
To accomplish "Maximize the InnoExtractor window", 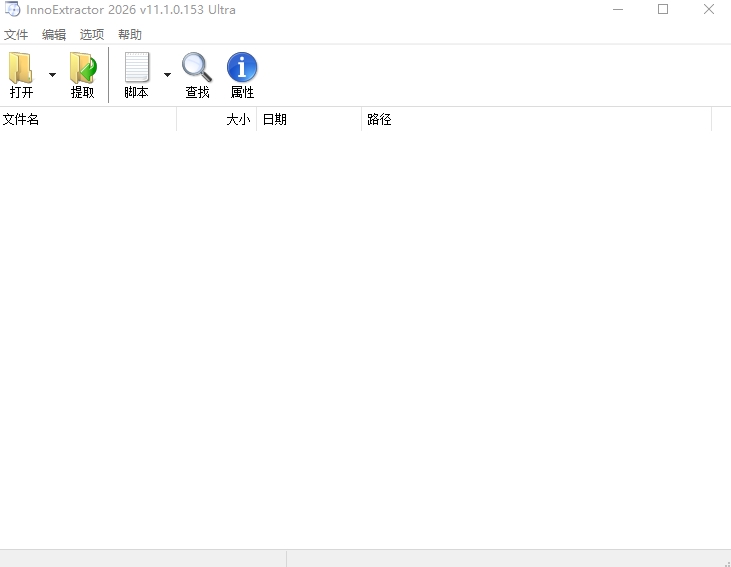I will tap(663, 9).
